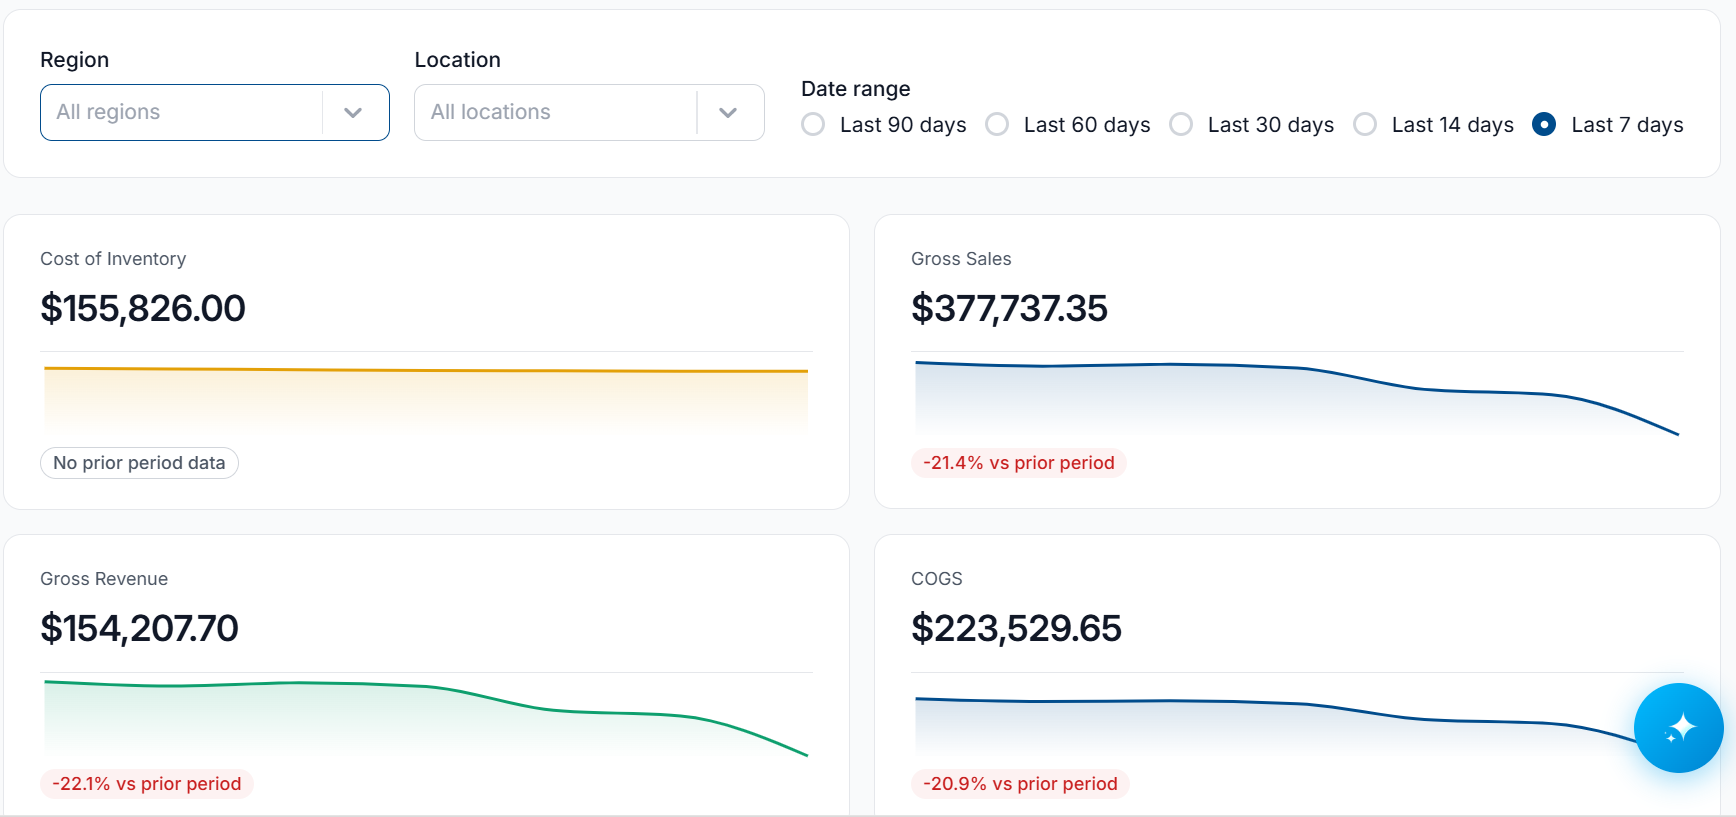1736x817 pixels.
Task: Click the Gross Sales trend chart
Action: tap(1297, 398)
